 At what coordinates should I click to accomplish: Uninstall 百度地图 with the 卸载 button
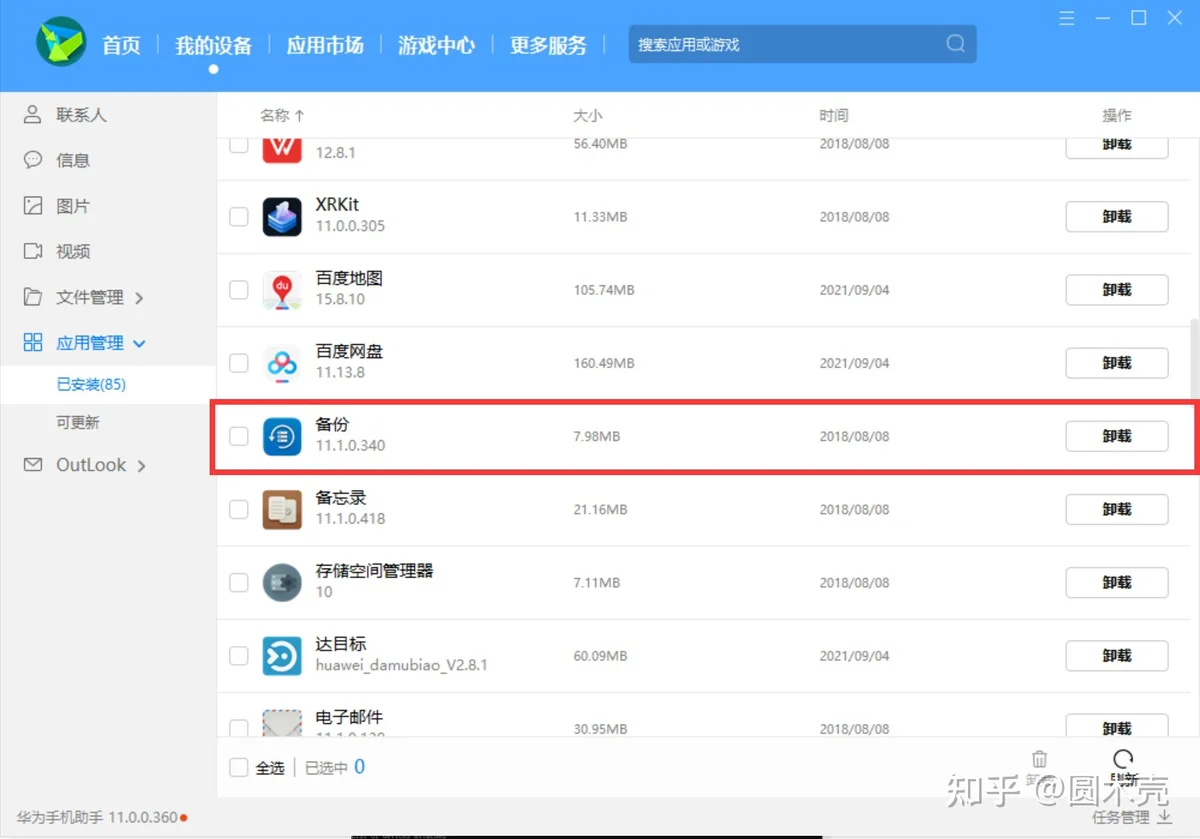[x=1117, y=290]
